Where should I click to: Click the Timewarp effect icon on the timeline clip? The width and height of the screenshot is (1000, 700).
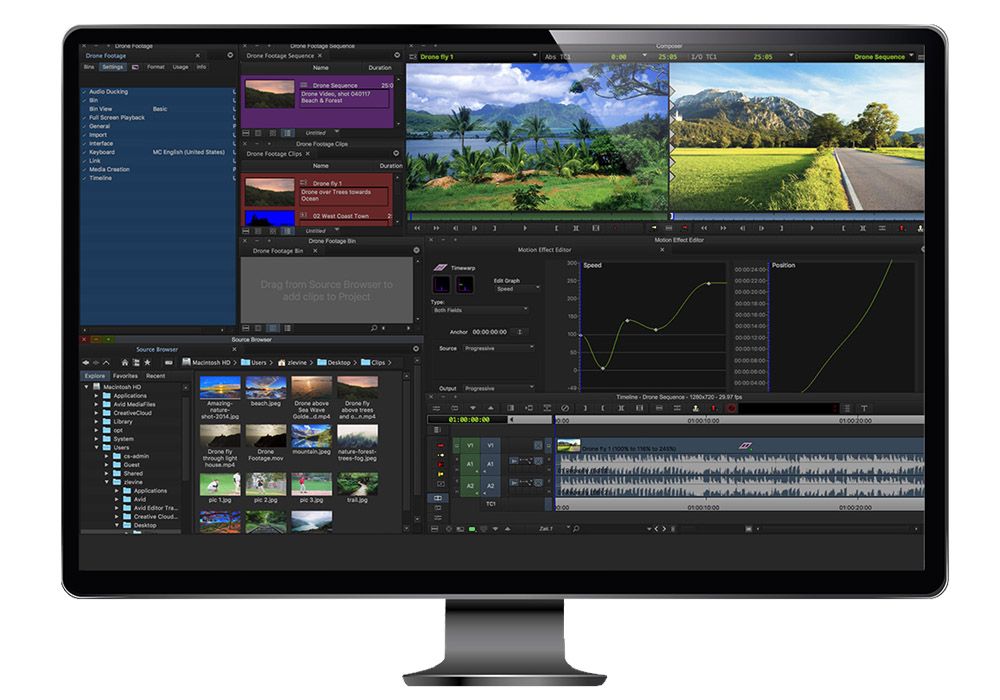[x=744, y=446]
